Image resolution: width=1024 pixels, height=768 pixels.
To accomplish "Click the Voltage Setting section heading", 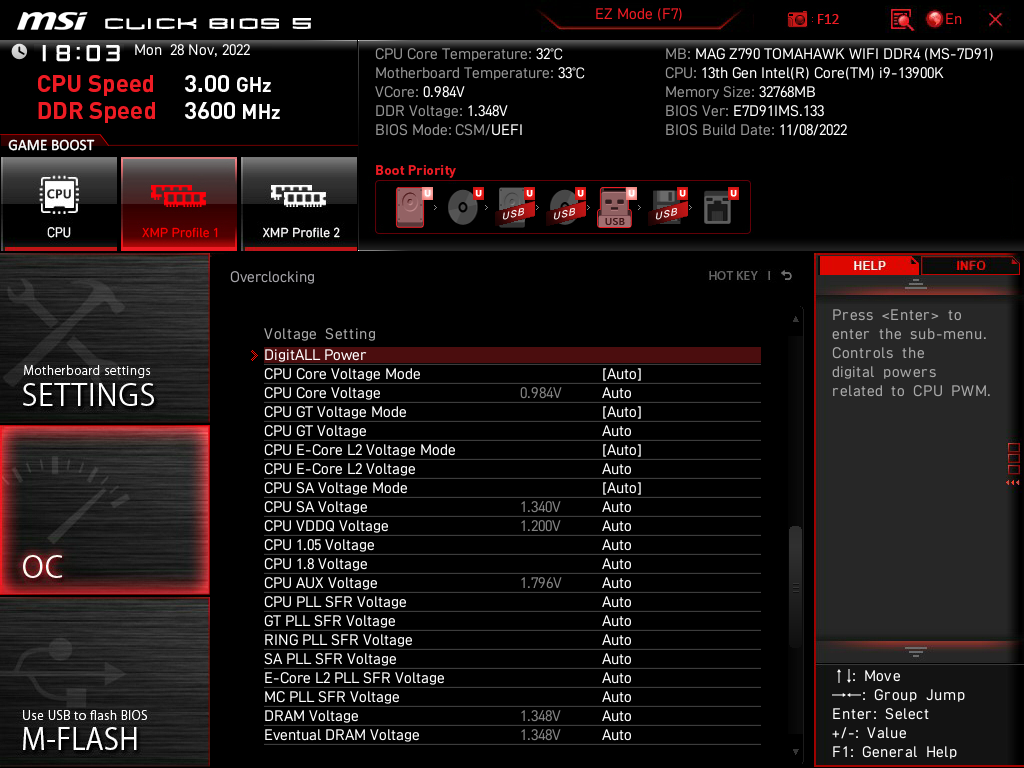I will (320, 334).
